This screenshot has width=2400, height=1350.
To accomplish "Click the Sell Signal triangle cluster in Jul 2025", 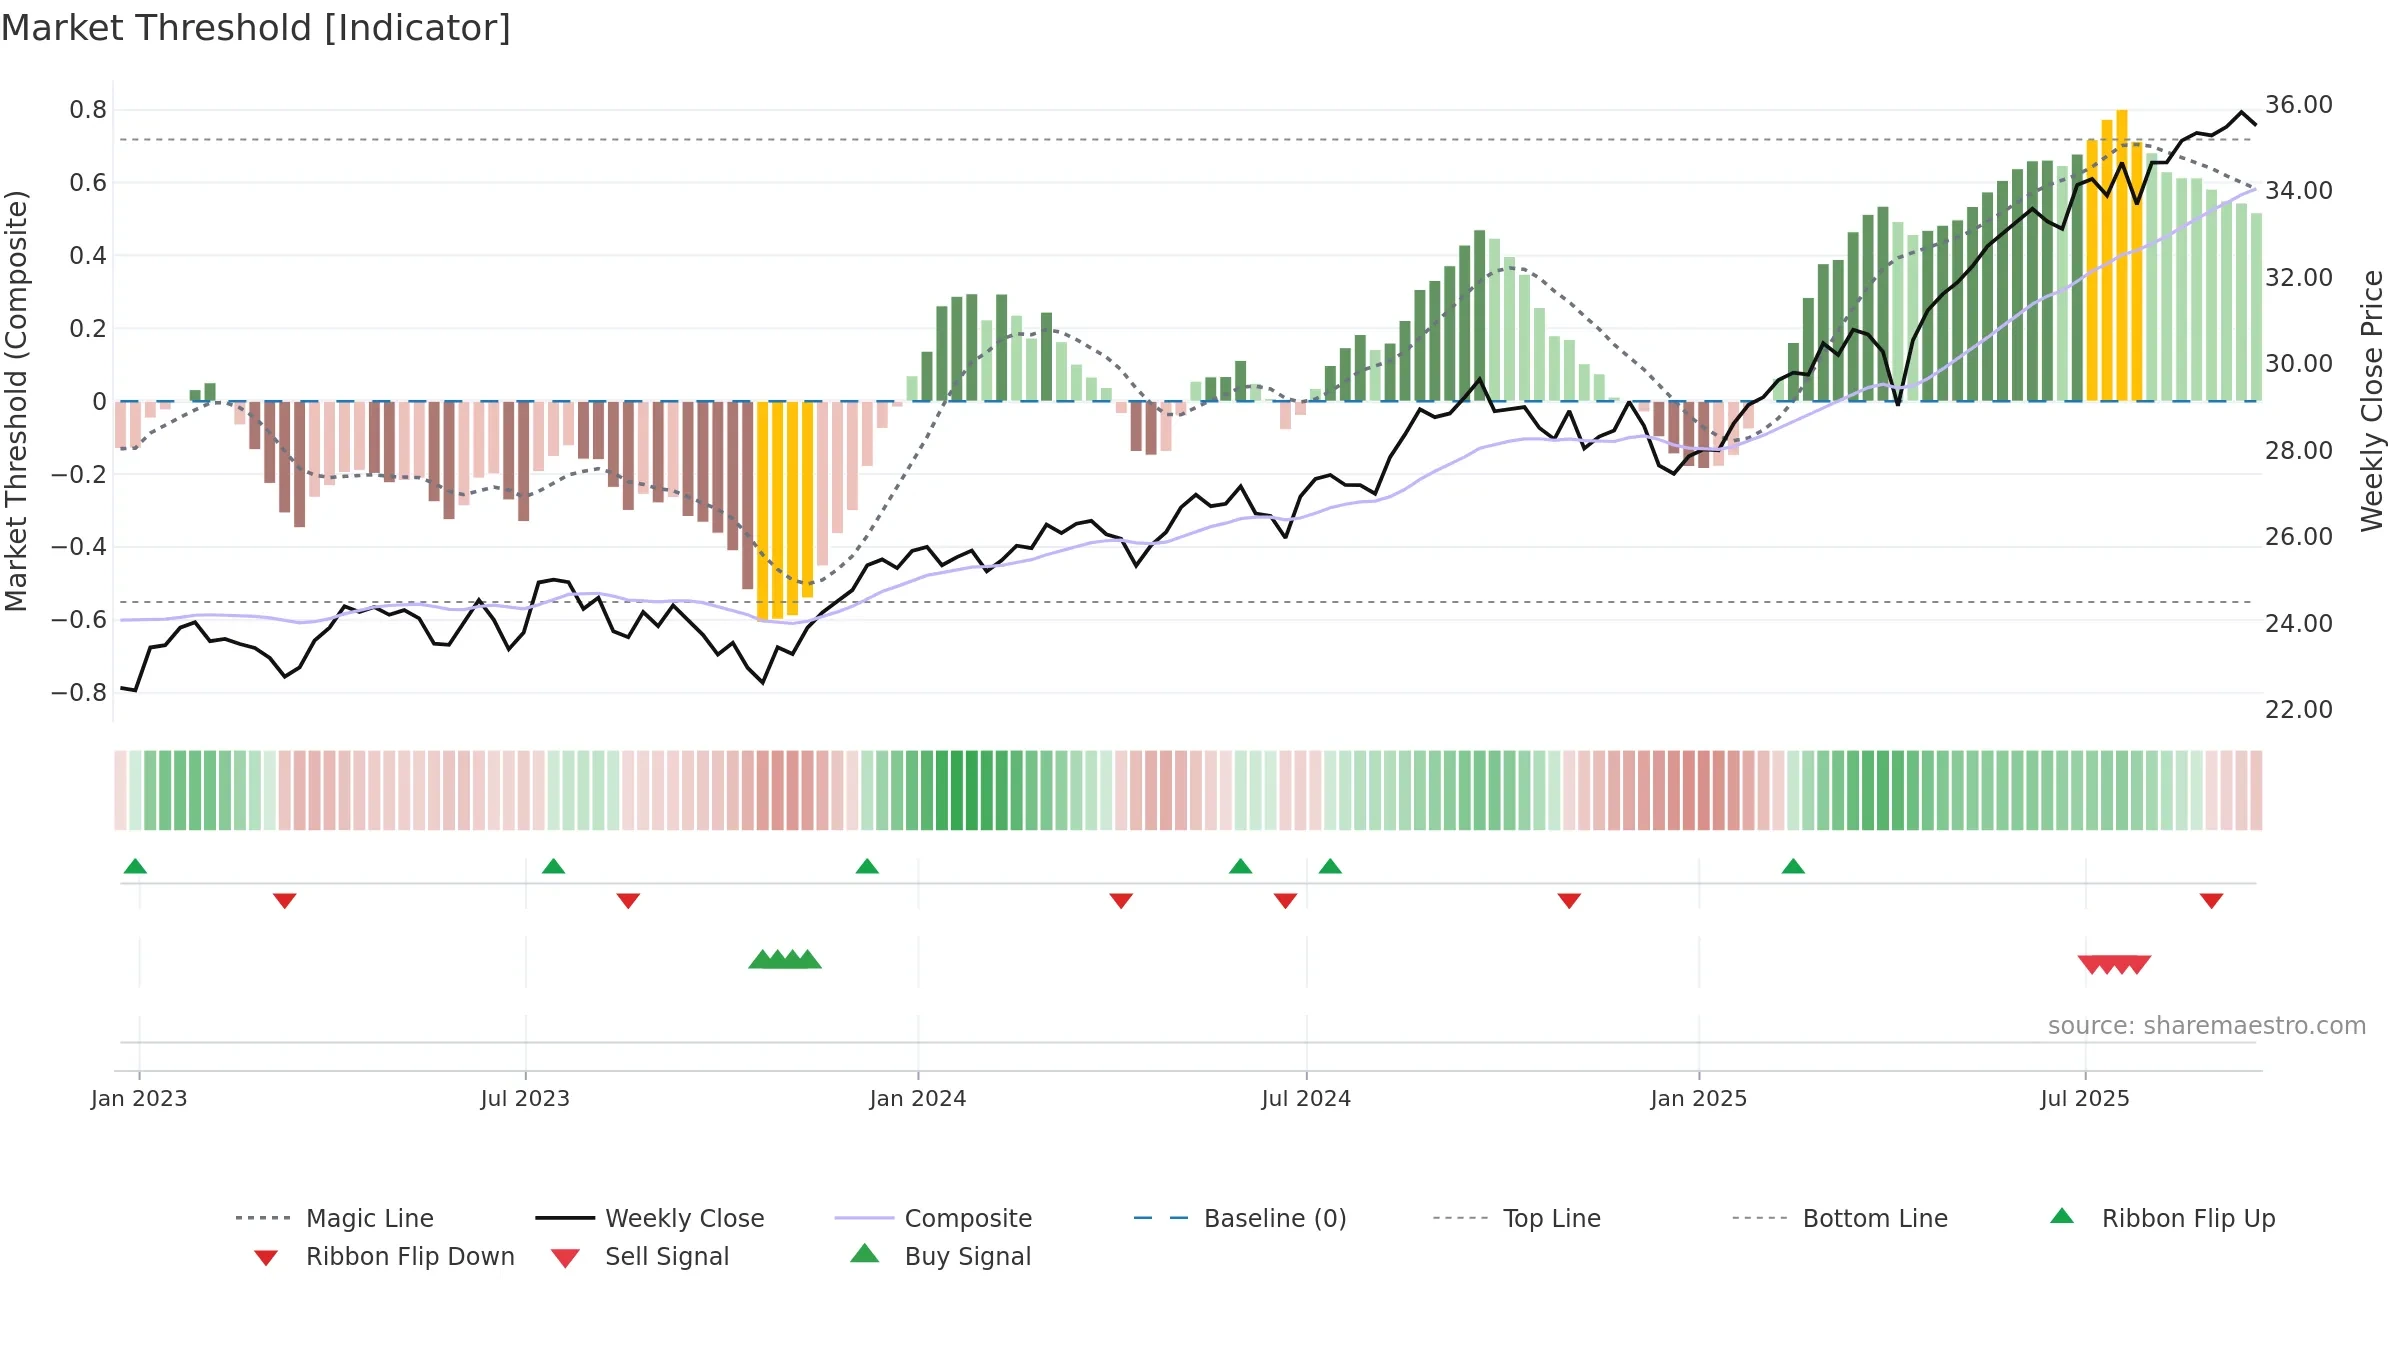I will [2114, 964].
